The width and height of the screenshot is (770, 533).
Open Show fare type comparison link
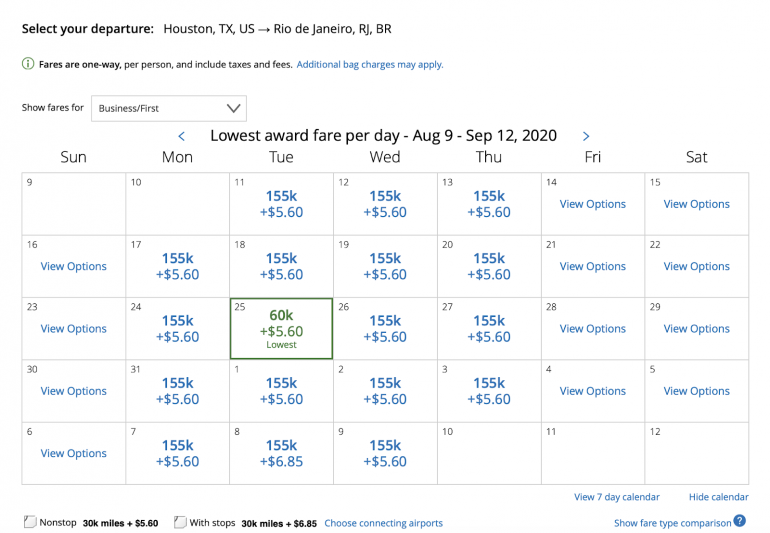(x=672, y=523)
